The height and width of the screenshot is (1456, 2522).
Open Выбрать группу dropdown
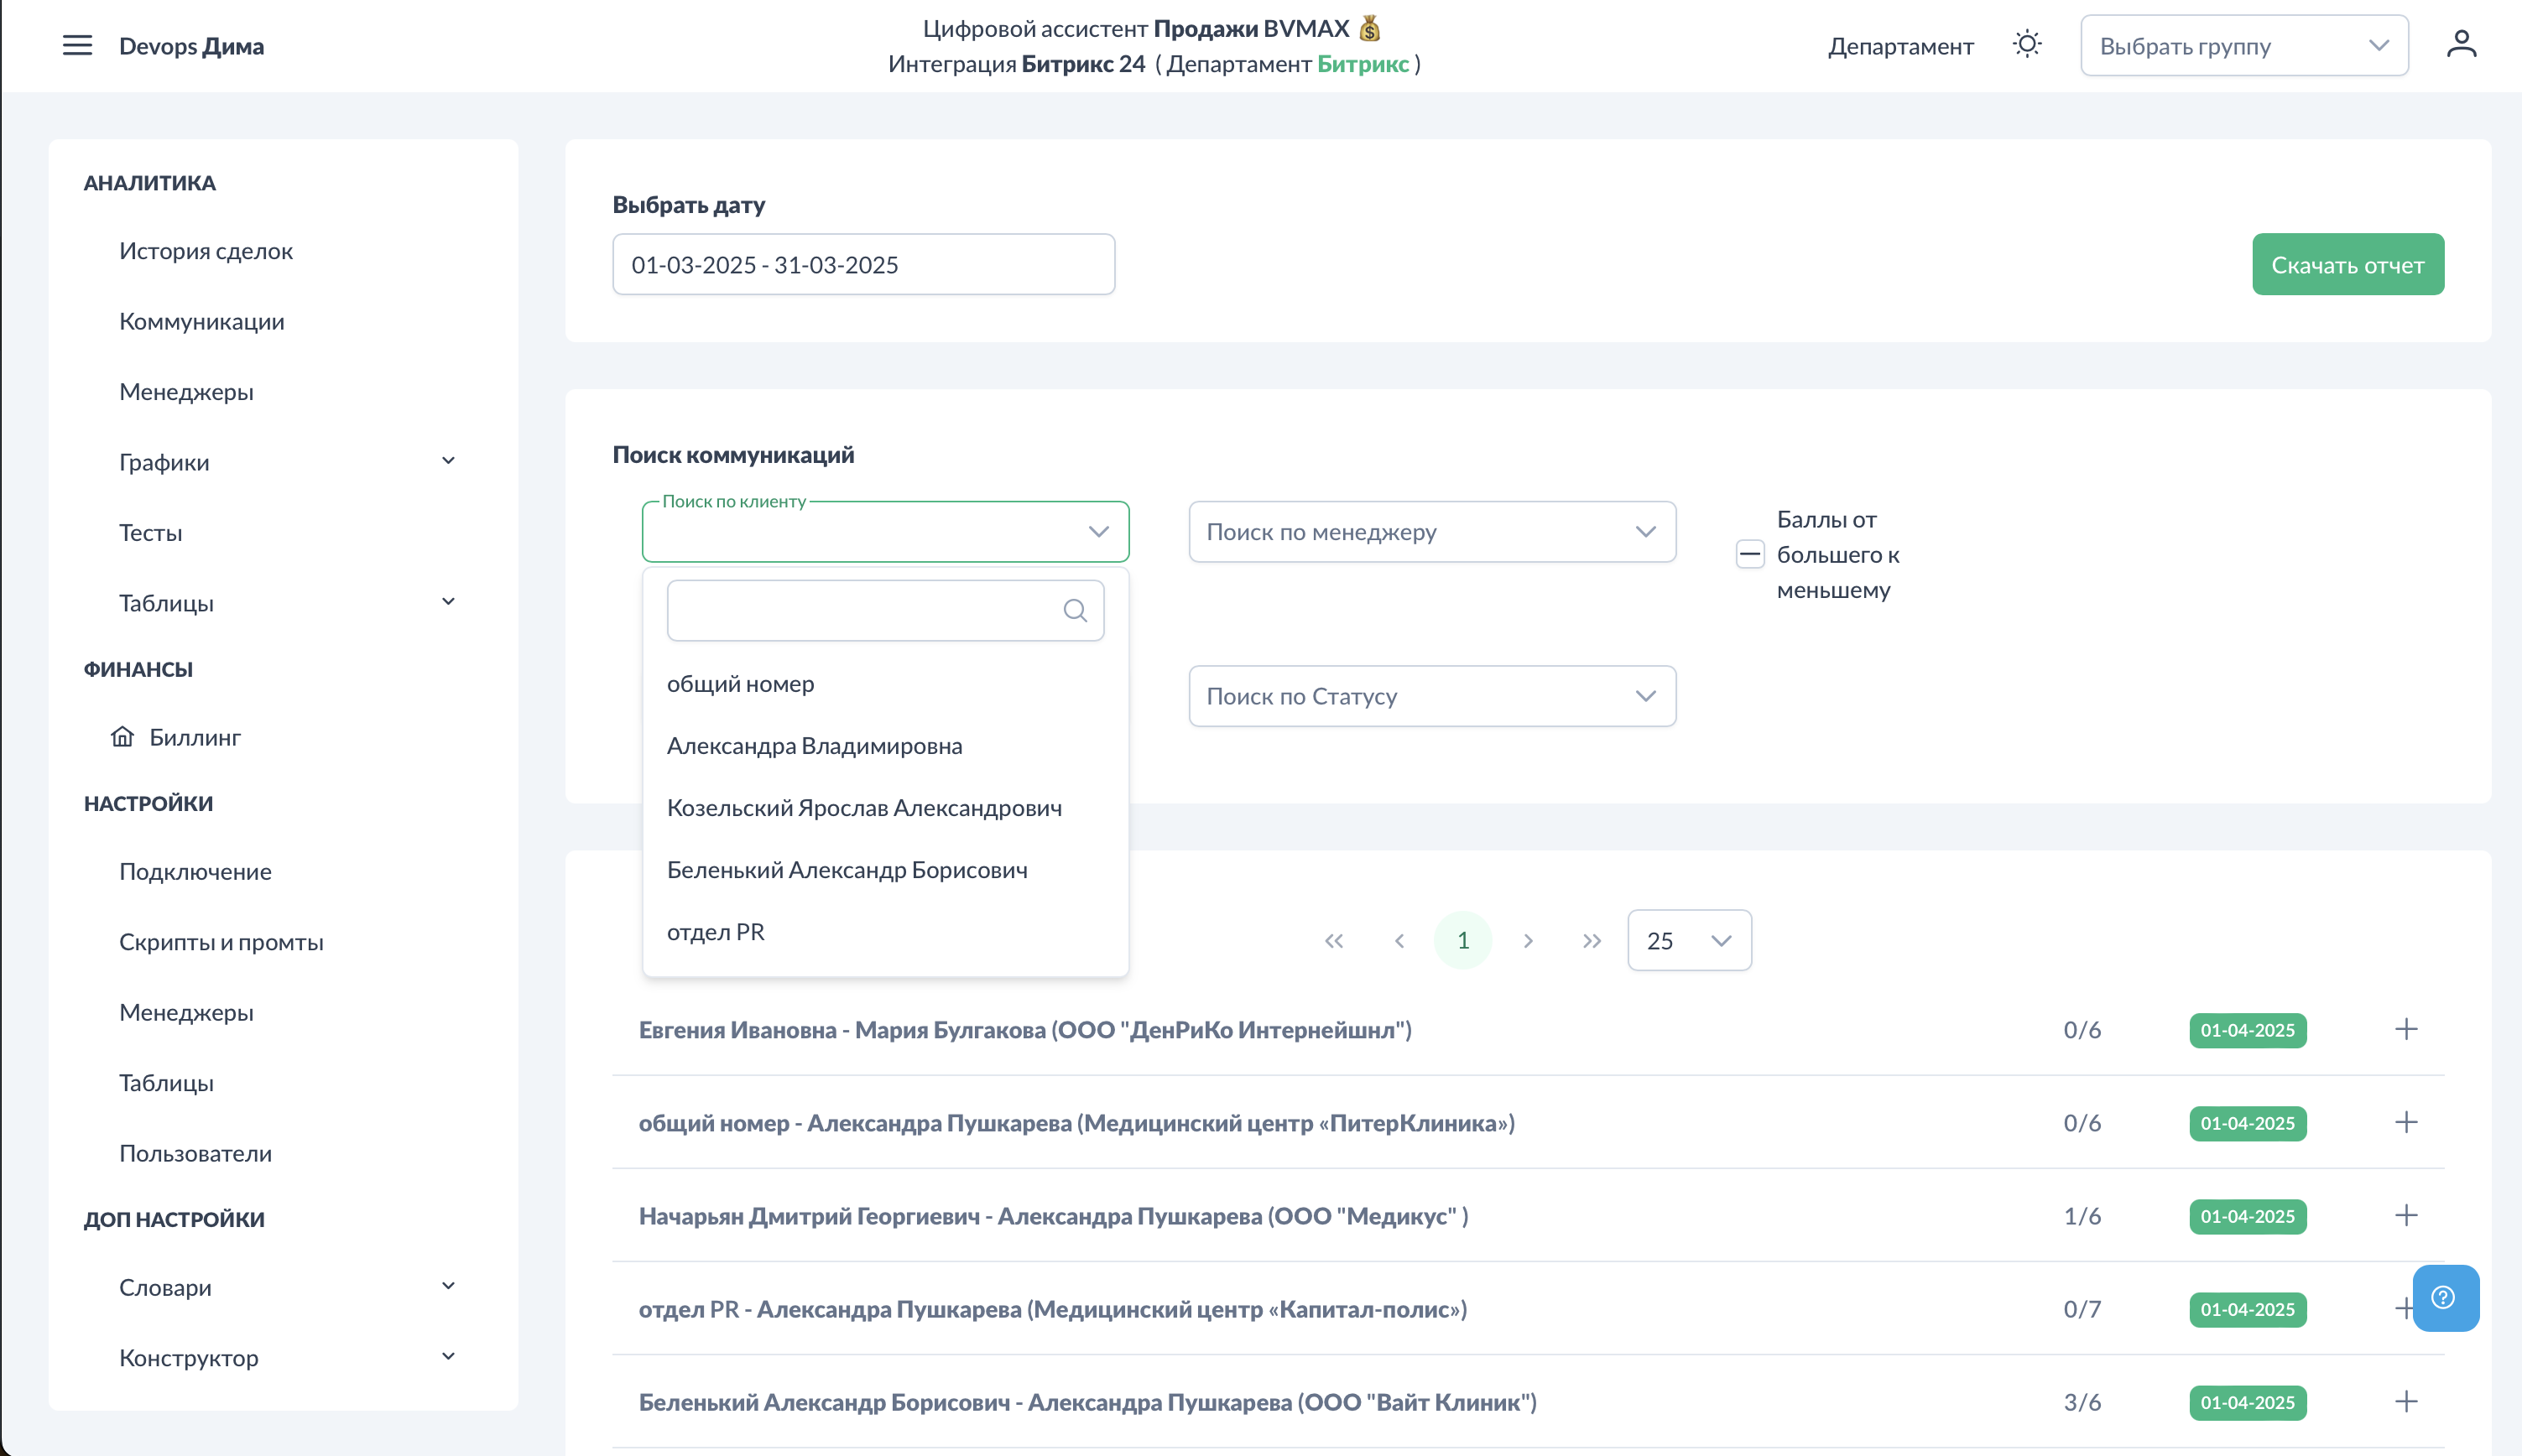[x=2243, y=46]
